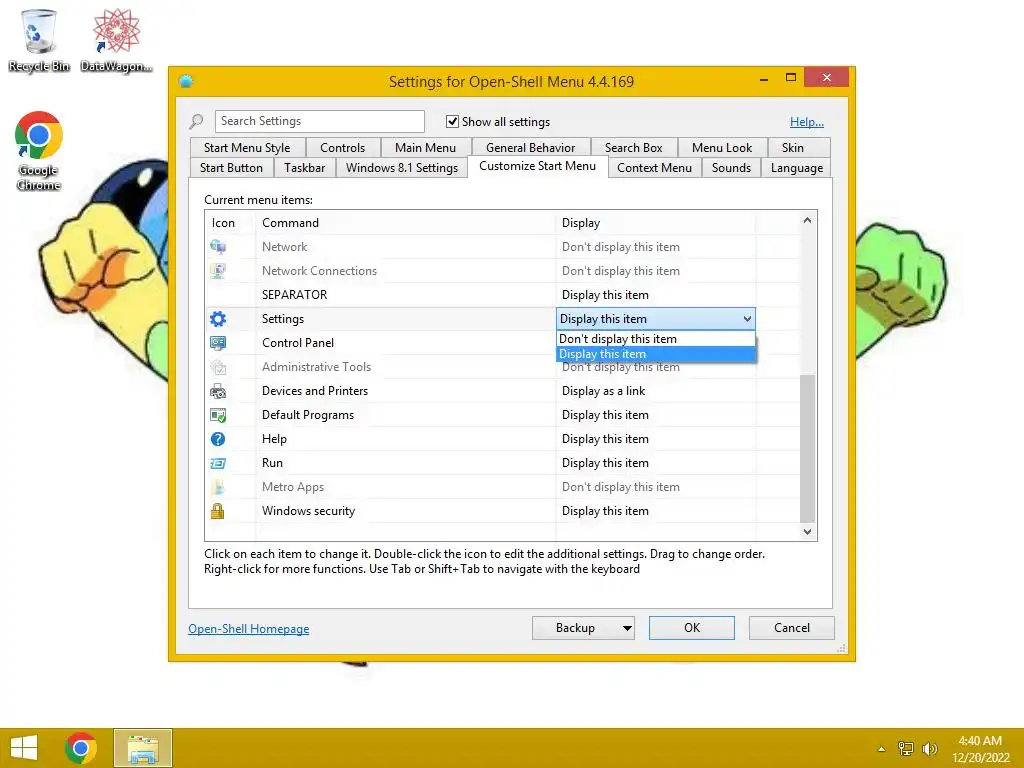Click the Network row icon

[217, 247]
